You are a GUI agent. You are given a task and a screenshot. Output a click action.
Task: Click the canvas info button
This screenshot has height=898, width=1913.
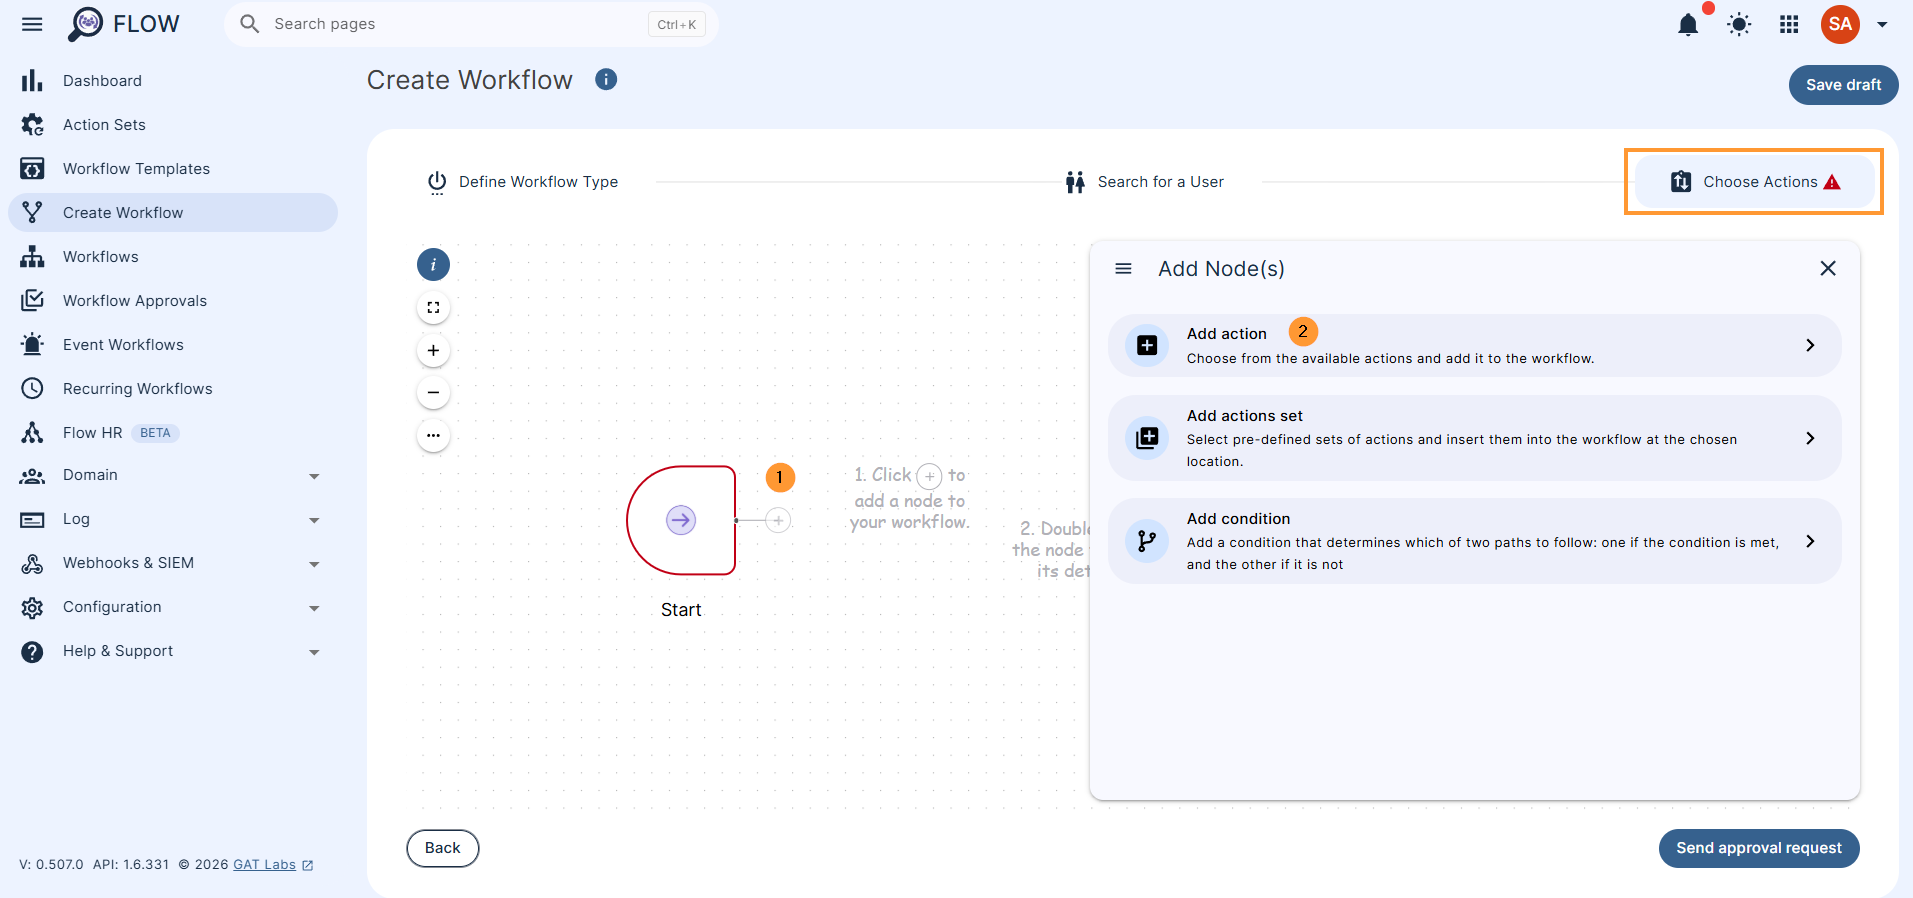pyautogui.click(x=433, y=265)
